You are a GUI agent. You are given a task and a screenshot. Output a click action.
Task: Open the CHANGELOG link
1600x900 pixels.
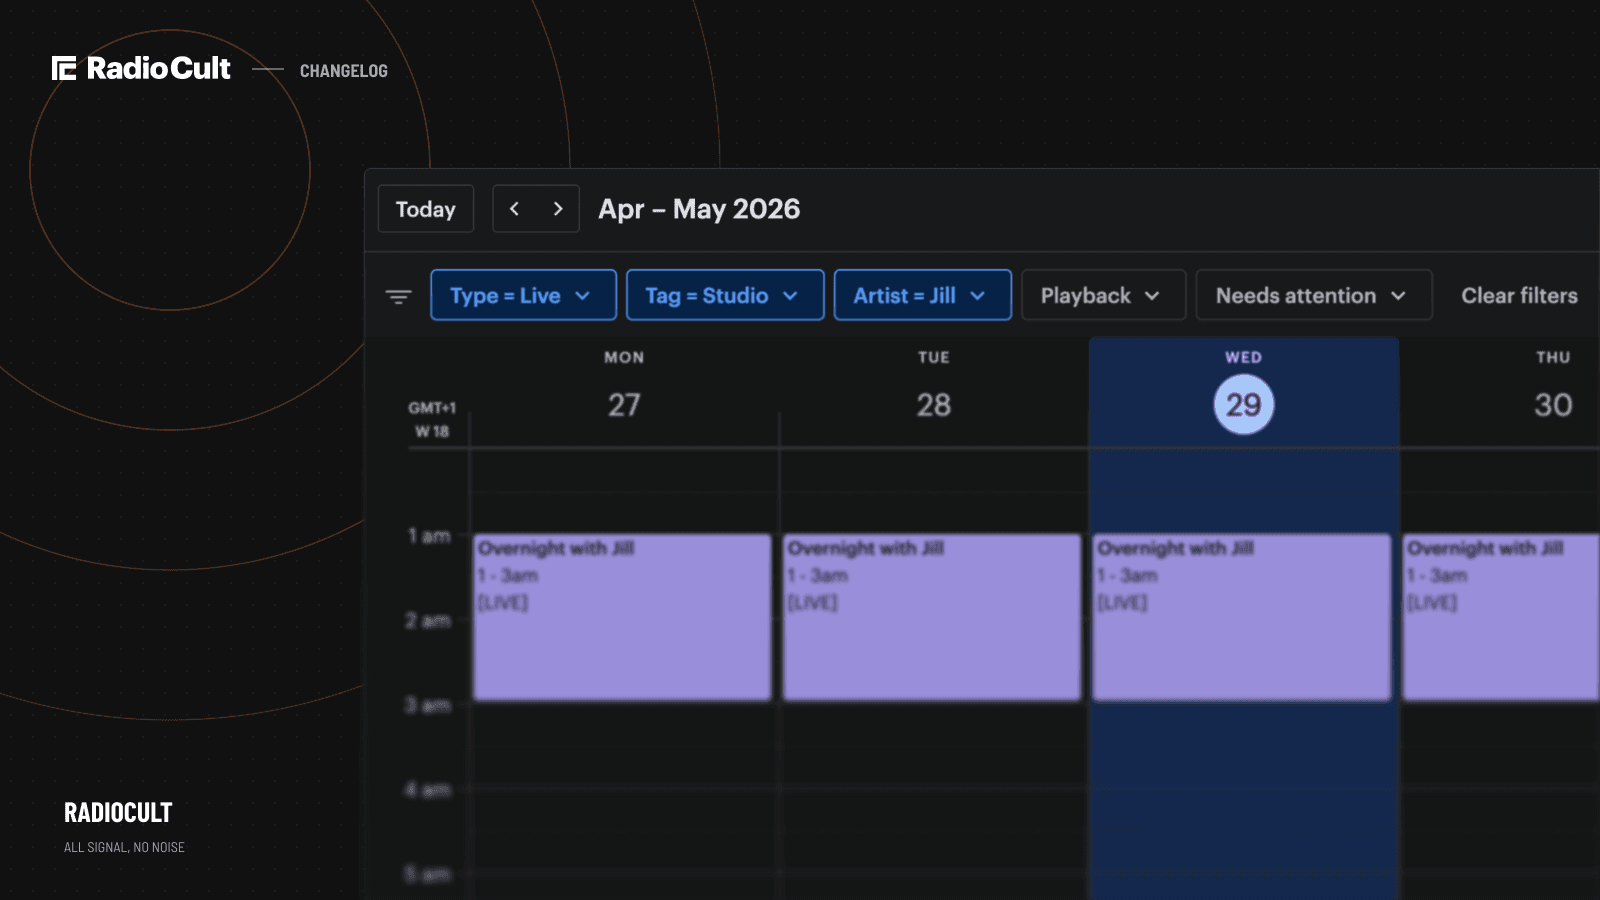coord(343,71)
